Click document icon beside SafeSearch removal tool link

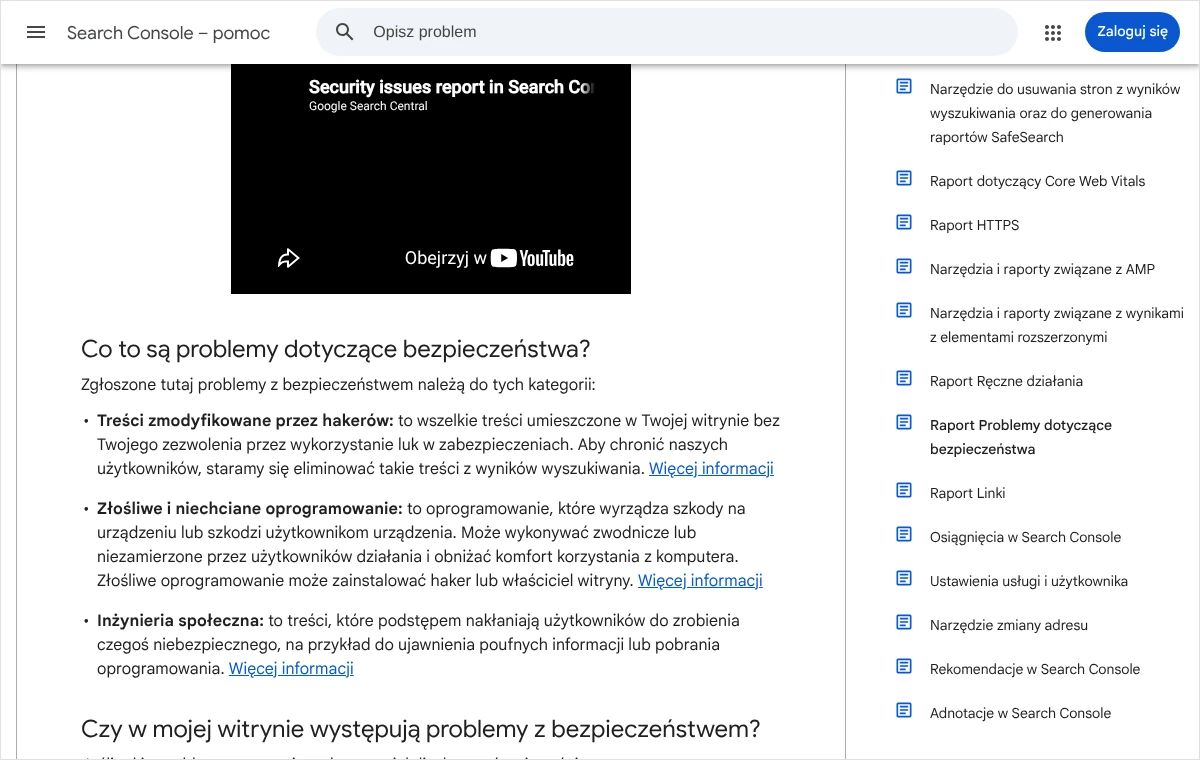click(x=904, y=87)
